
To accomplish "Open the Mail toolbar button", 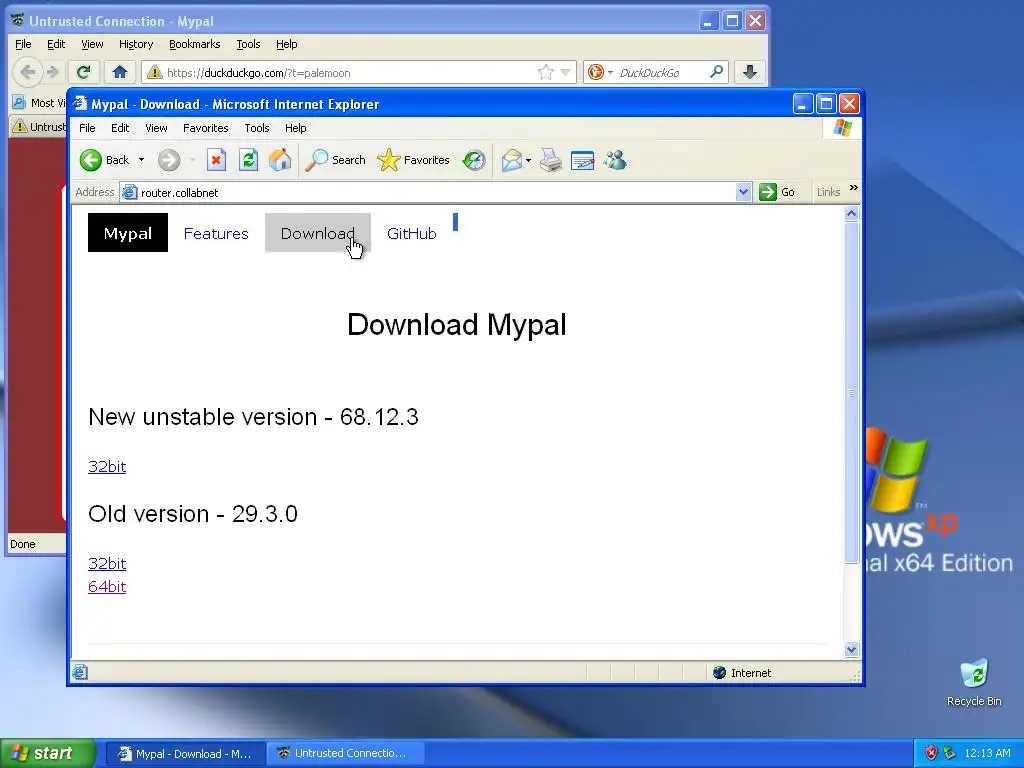I will click(x=511, y=160).
